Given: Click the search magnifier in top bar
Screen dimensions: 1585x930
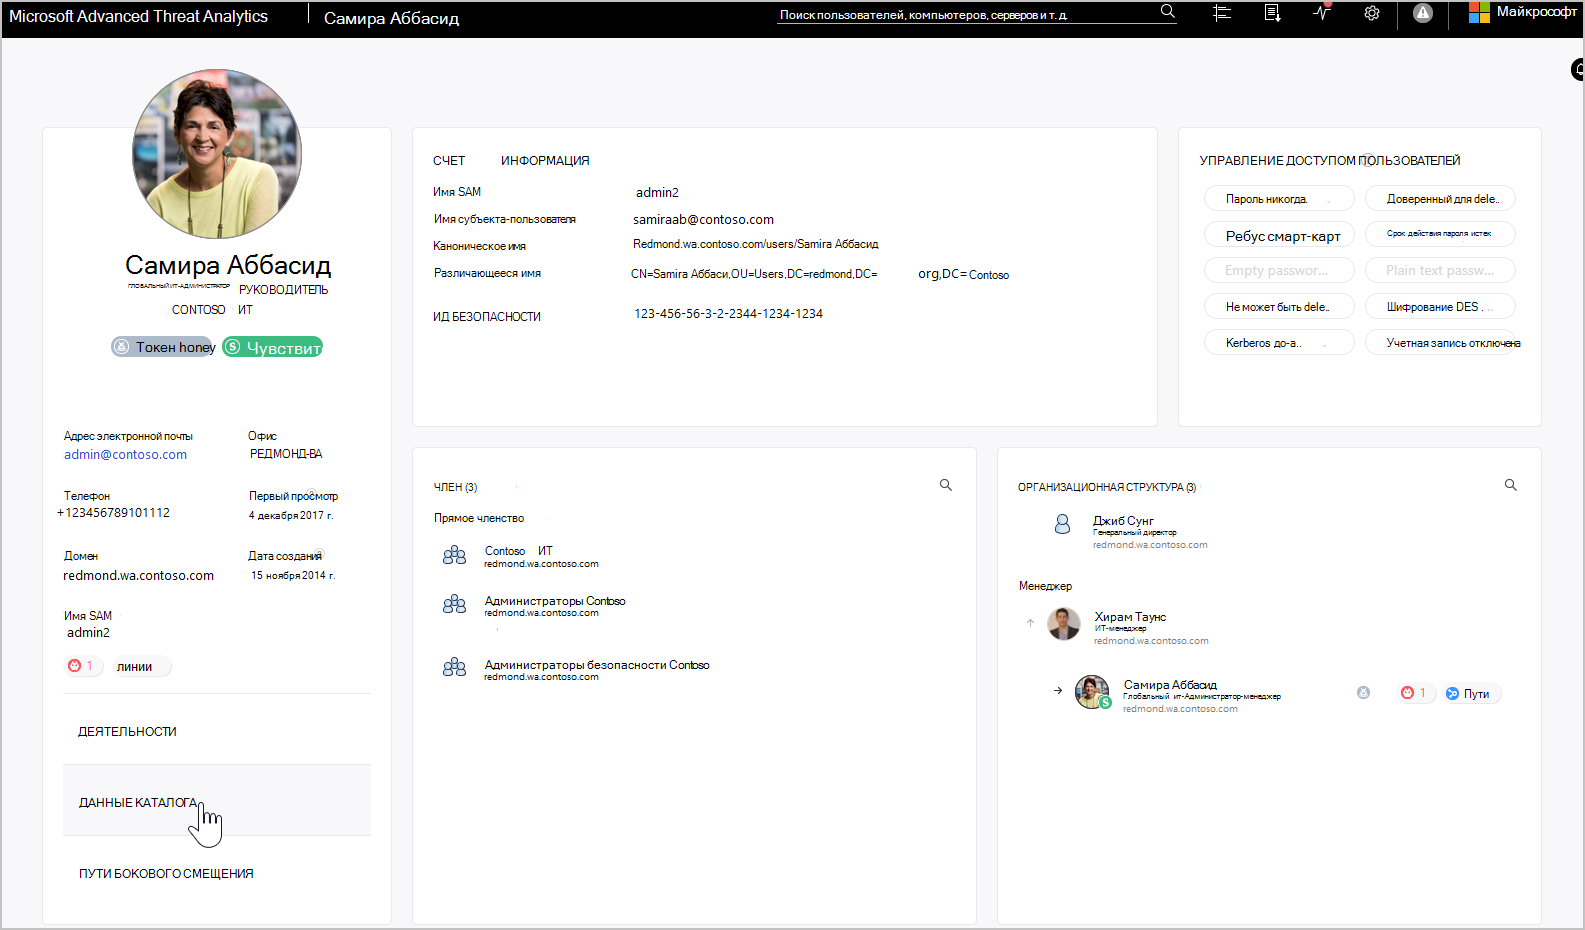Looking at the screenshot, I should (x=1167, y=12).
